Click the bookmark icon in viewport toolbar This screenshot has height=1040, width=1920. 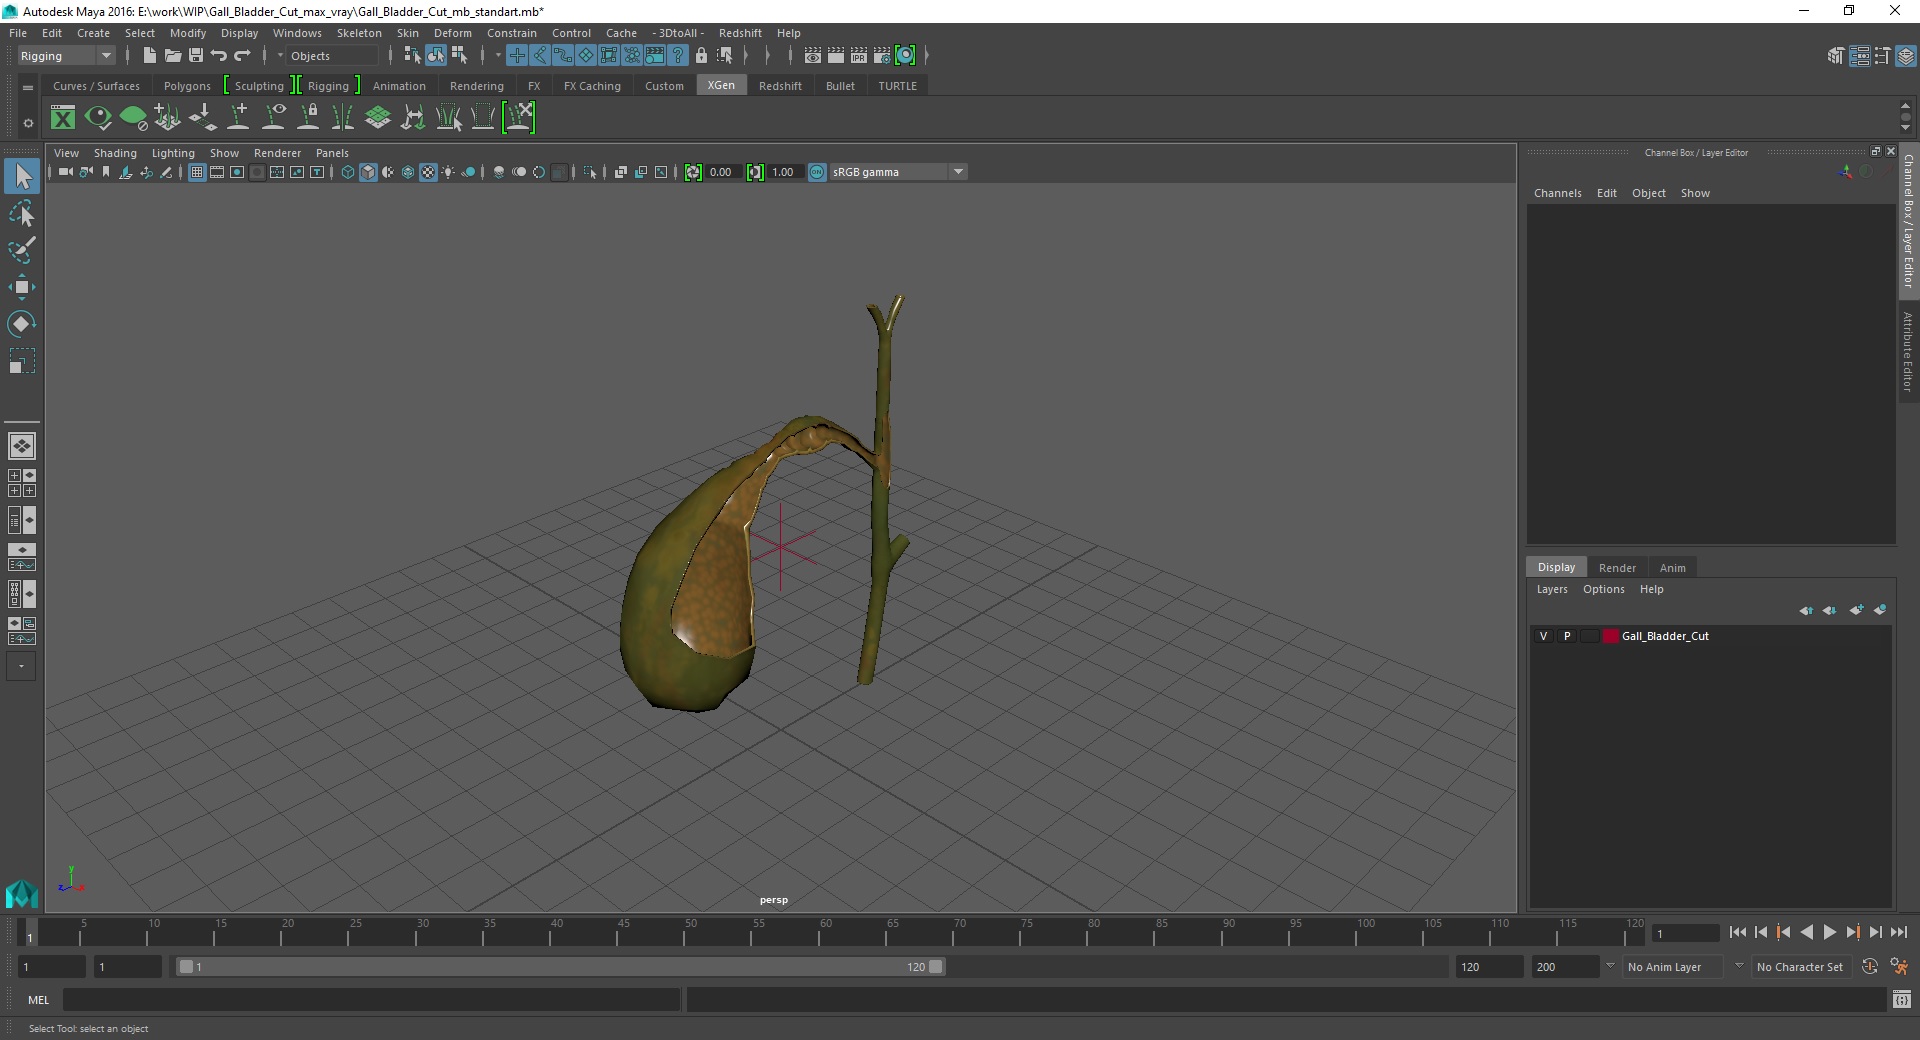[106, 172]
